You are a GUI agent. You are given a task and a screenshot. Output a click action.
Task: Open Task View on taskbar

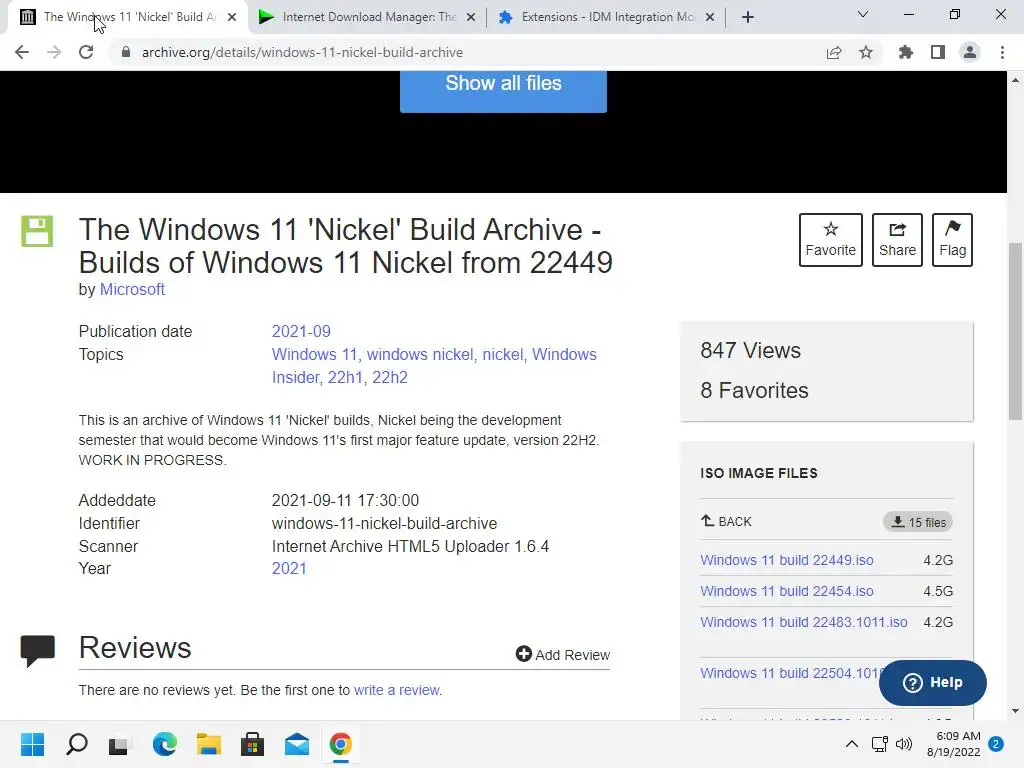[x=120, y=744]
